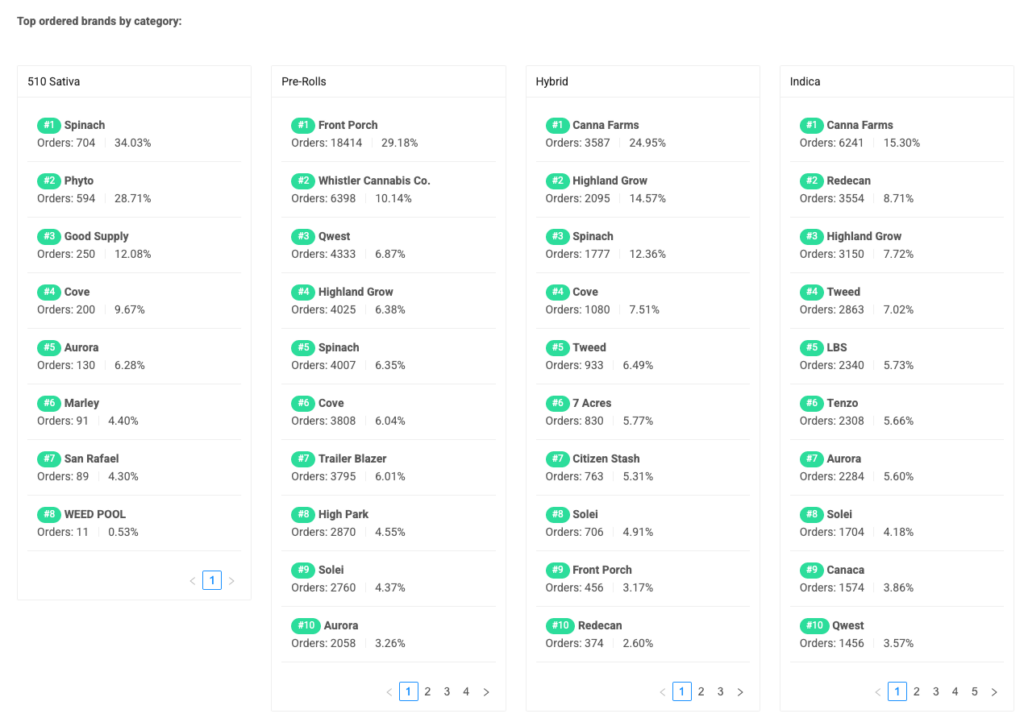Click the 34.03% share value
The image size is (1024, 718).
click(133, 142)
